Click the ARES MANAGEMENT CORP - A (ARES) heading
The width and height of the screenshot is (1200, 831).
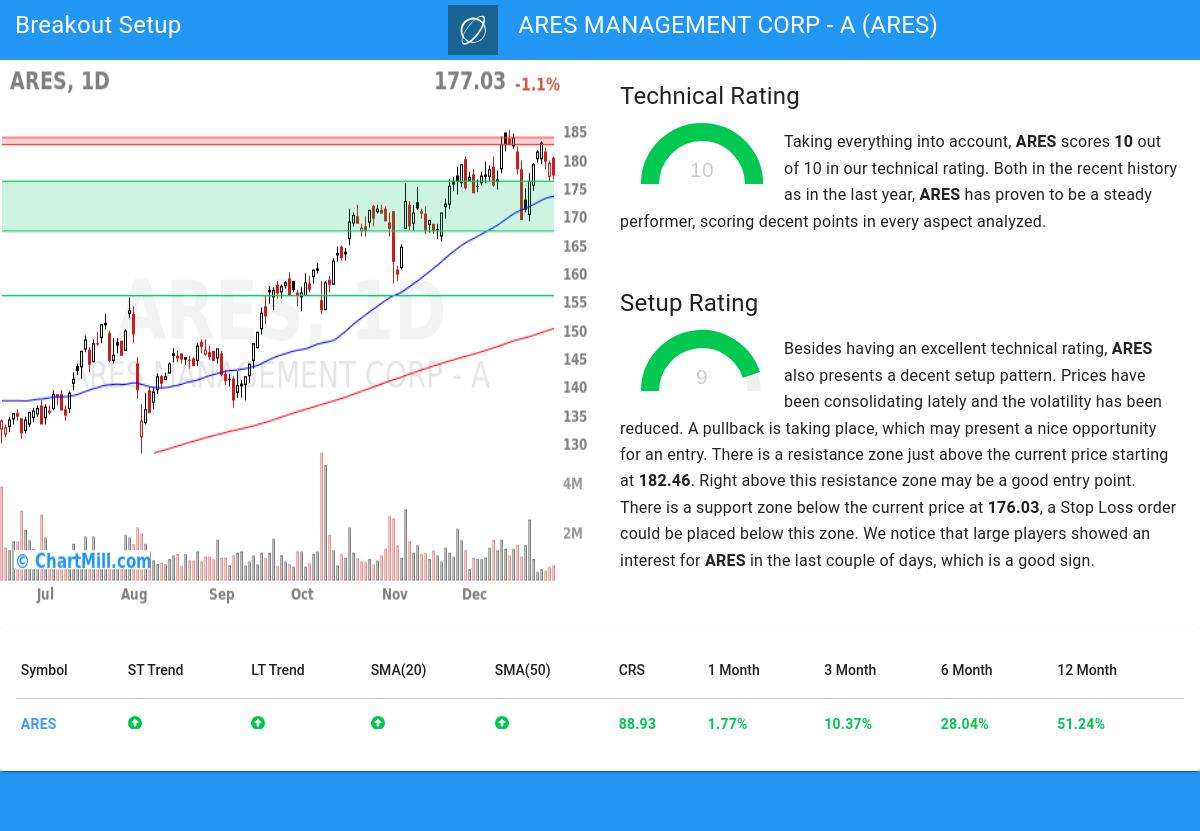point(728,25)
